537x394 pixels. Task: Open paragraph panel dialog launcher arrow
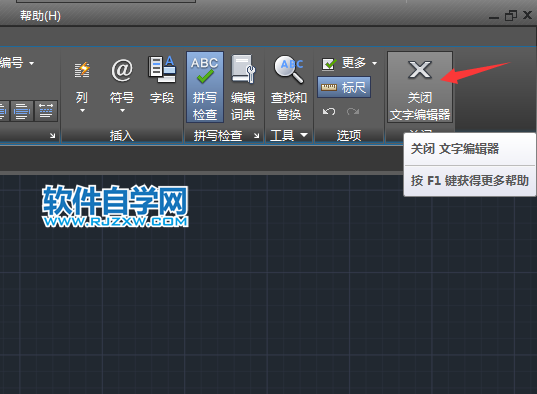pyautogui.click(x=52, y=136)
